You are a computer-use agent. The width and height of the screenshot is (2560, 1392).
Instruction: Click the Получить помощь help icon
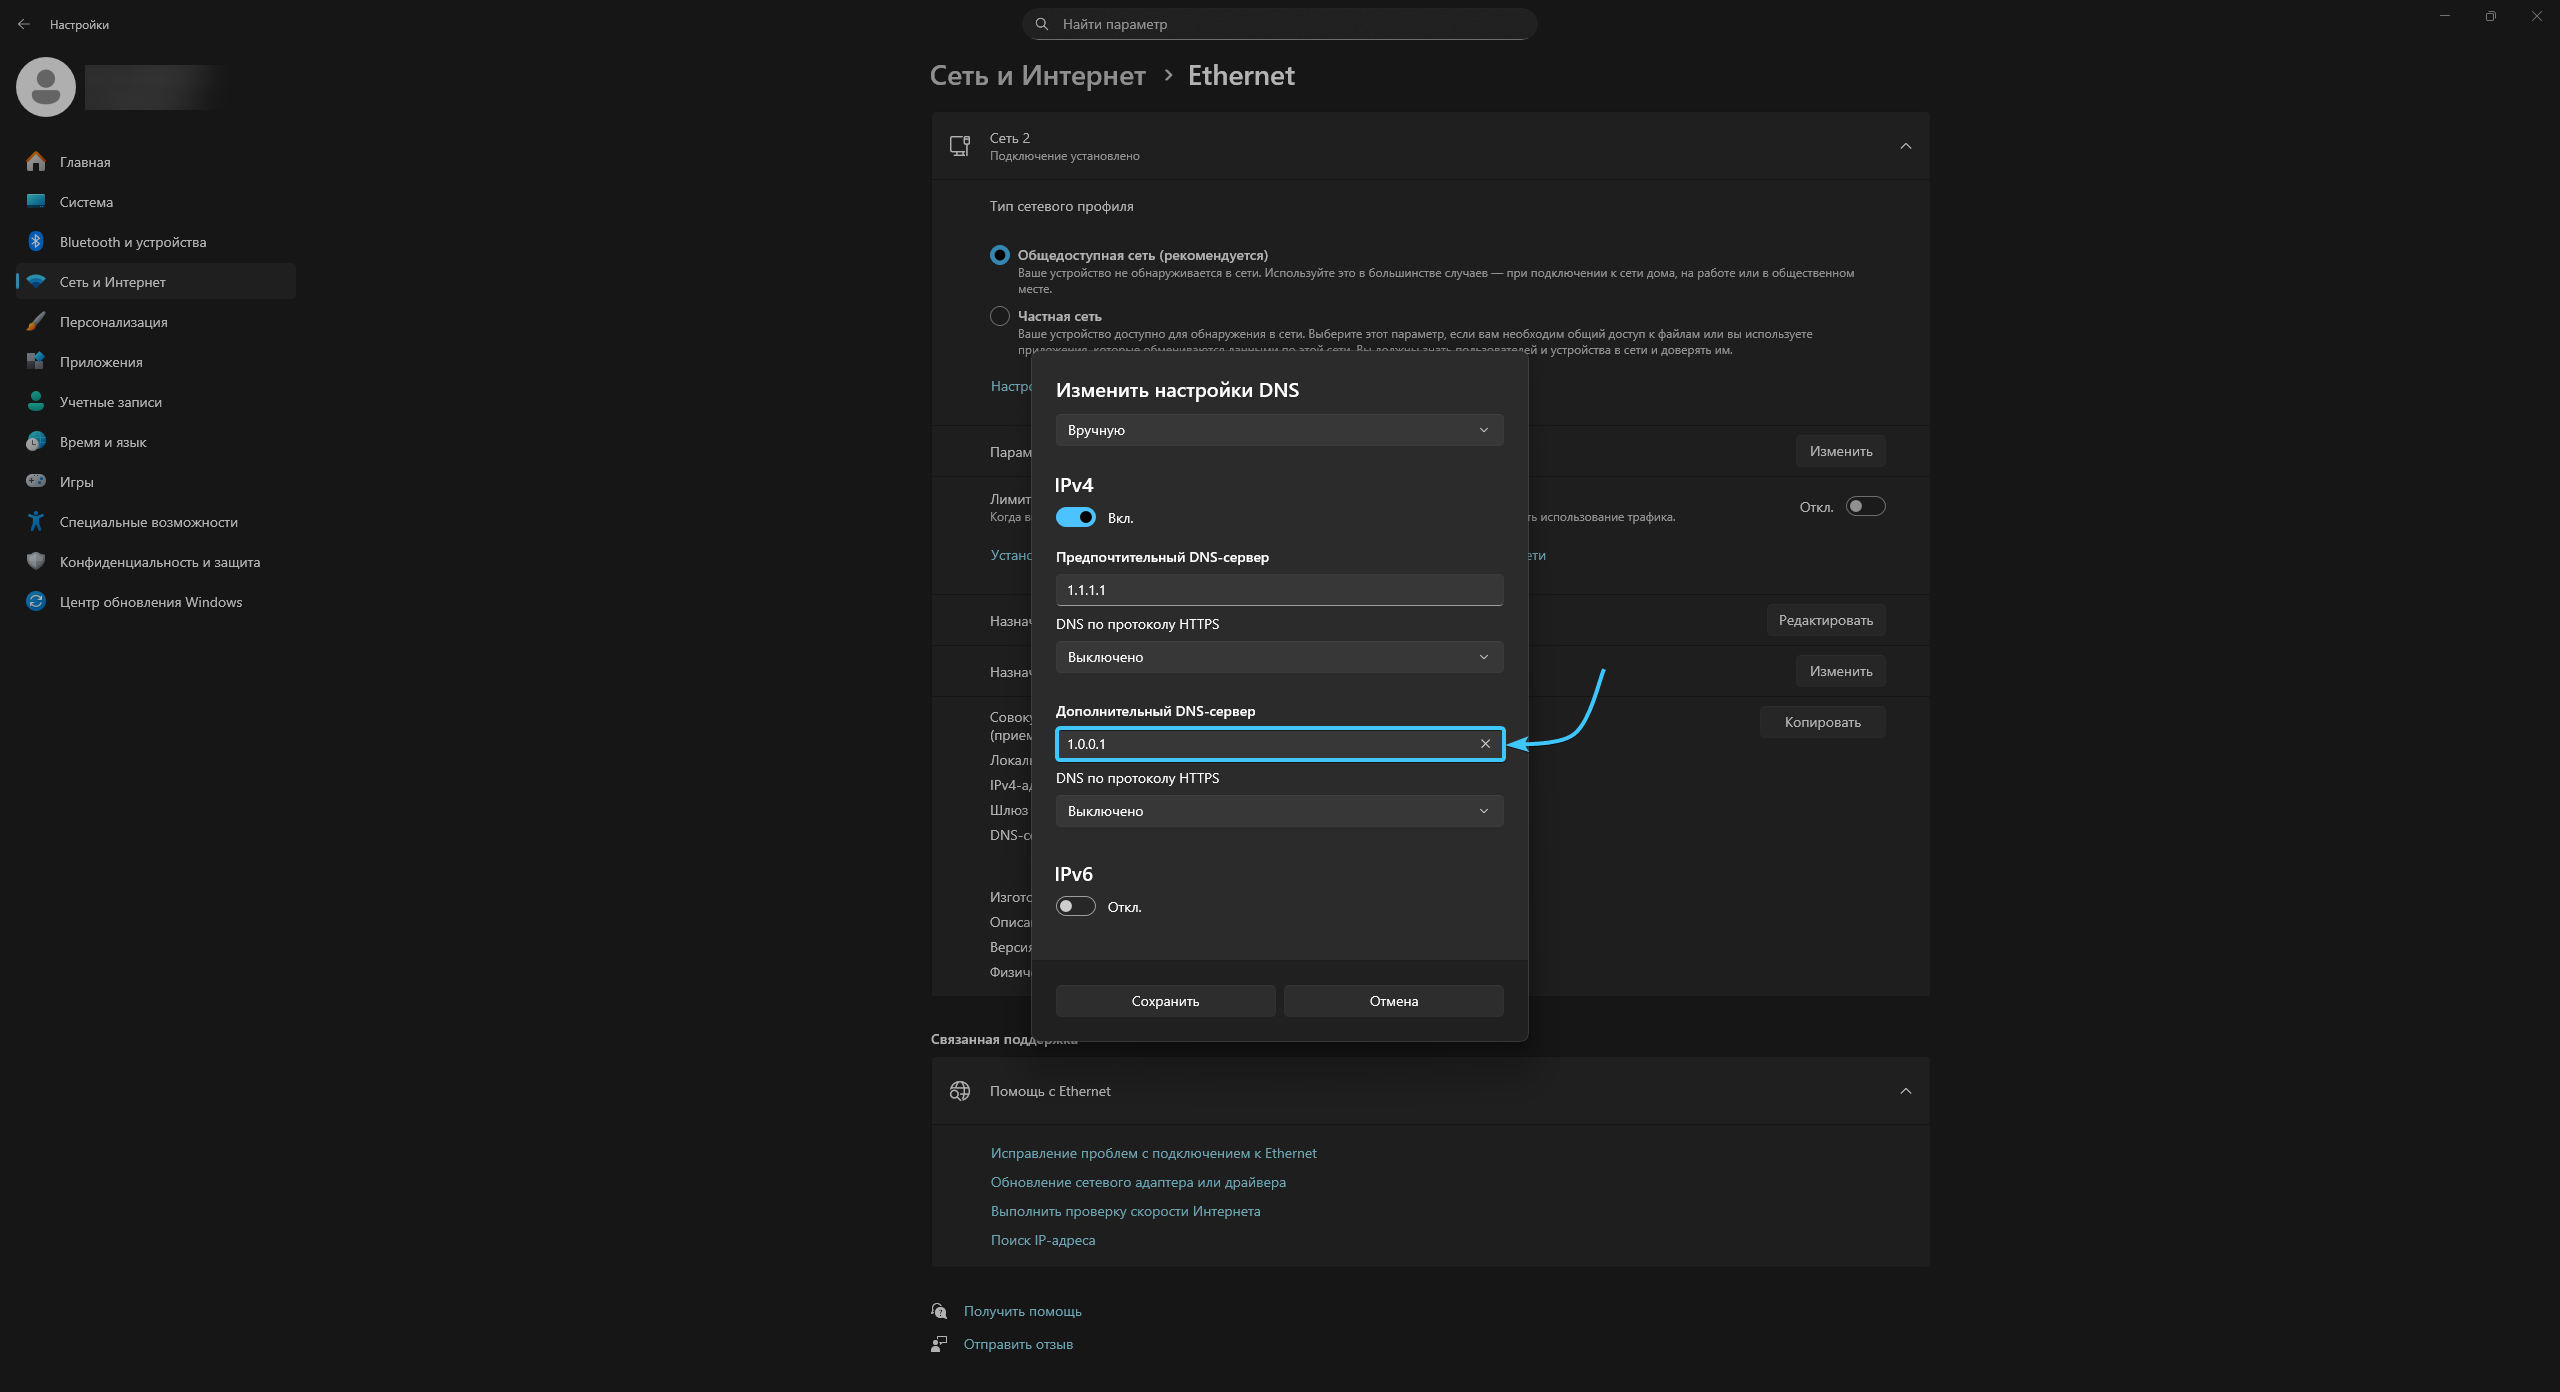tap(939, 1311)
